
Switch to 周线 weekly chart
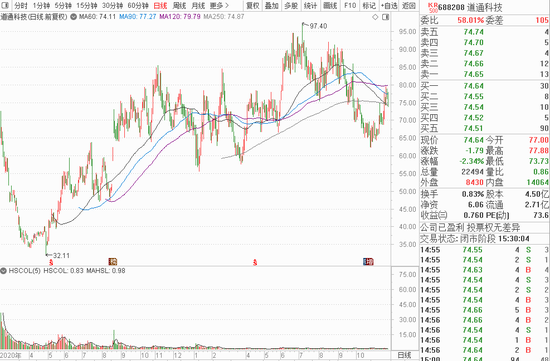179,6
